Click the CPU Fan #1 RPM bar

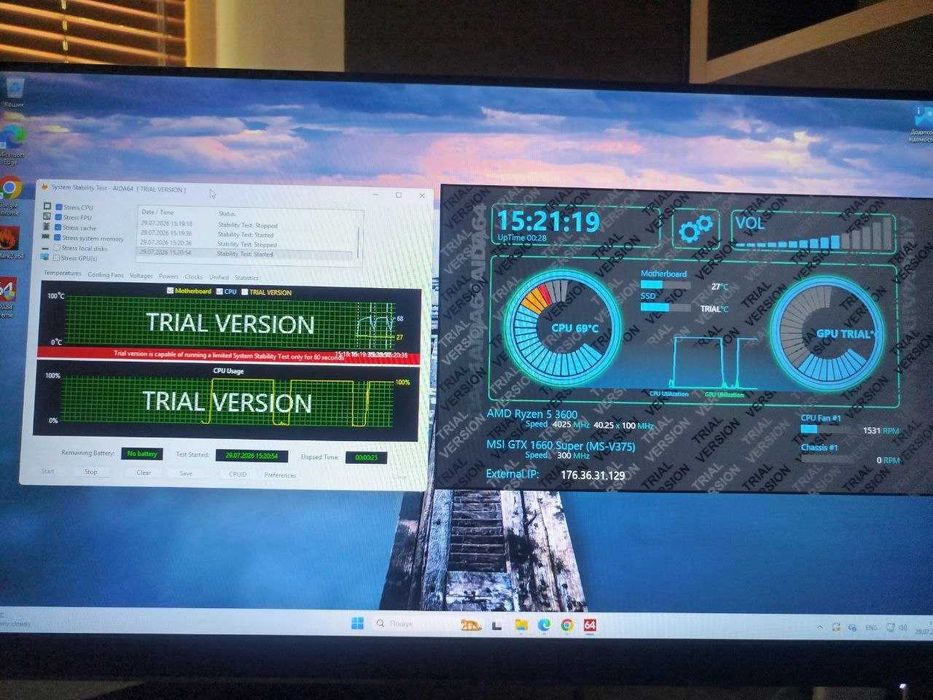click(x=829, y=429)
